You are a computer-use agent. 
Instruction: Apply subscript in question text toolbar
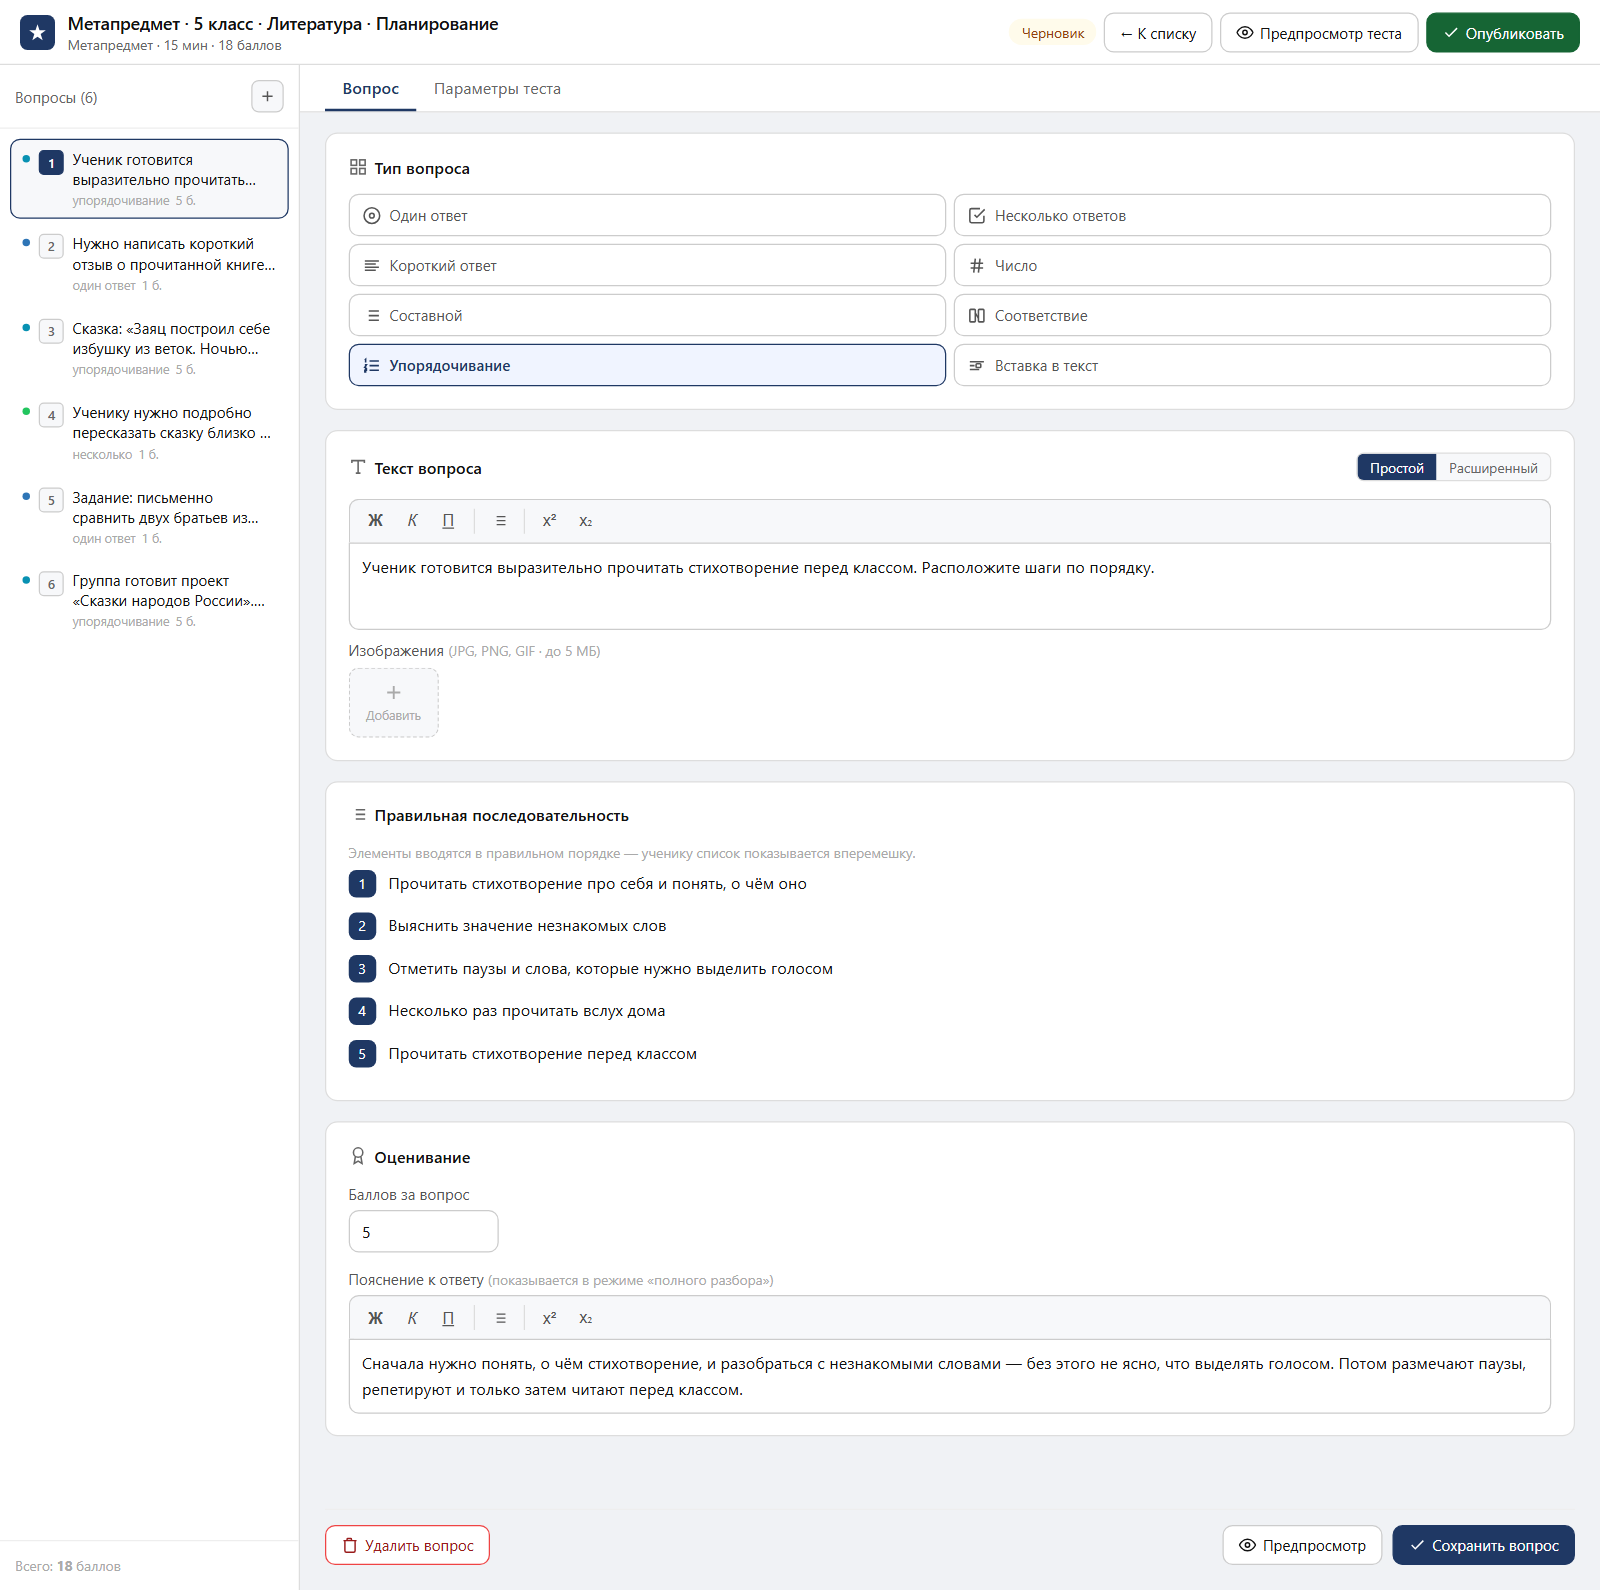(586, 521)
